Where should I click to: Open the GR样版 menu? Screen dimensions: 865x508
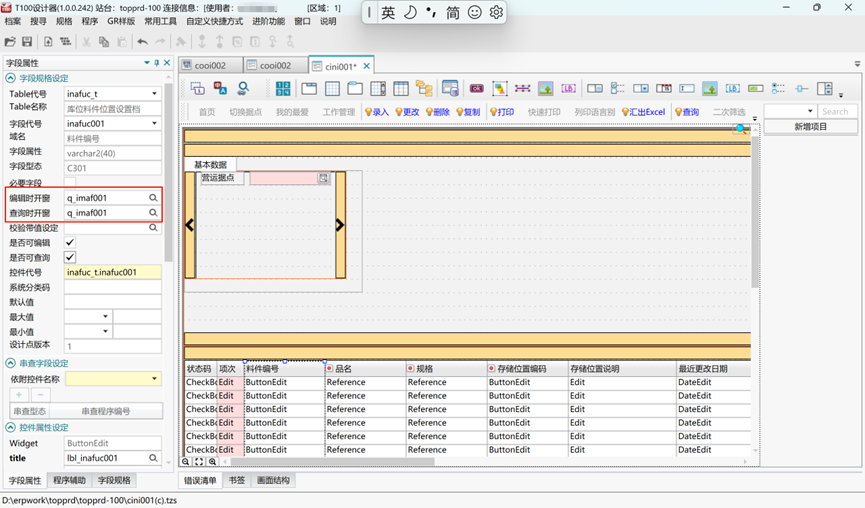(121, 21)
